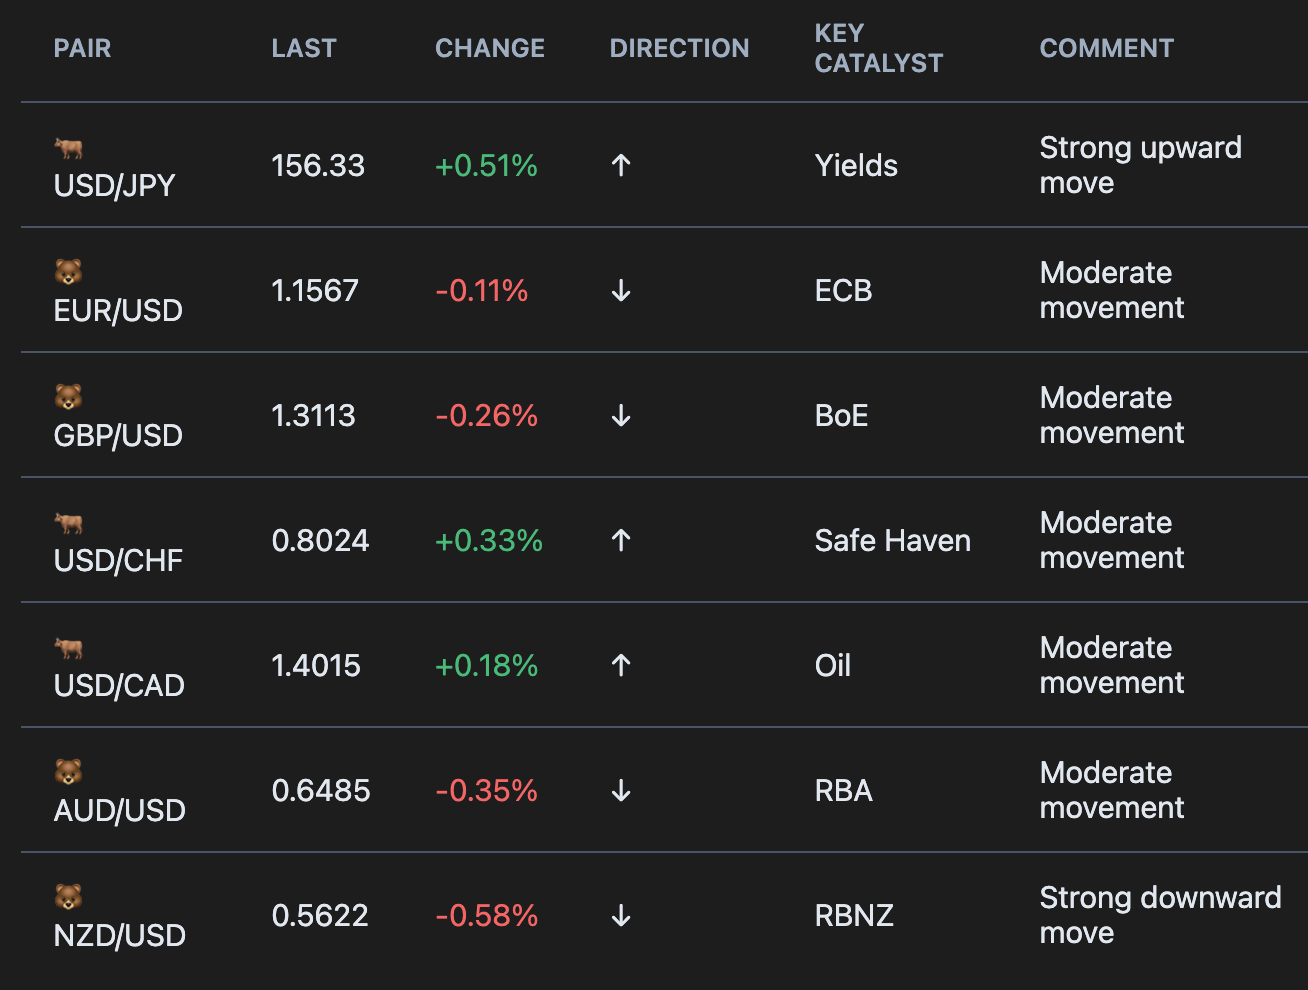Click the up arrow in the USD/CAD row
Screen dimensions: 1308x990
[x=621, y=666]
